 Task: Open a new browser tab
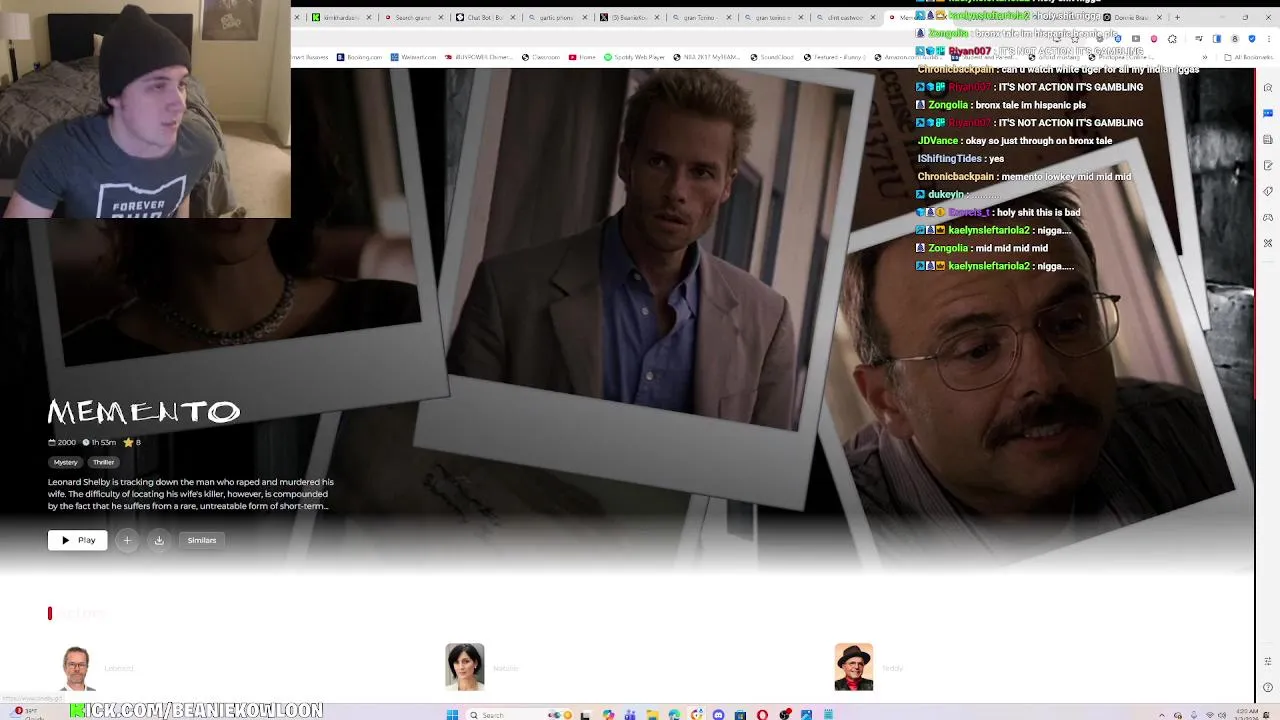[1177, 17]
